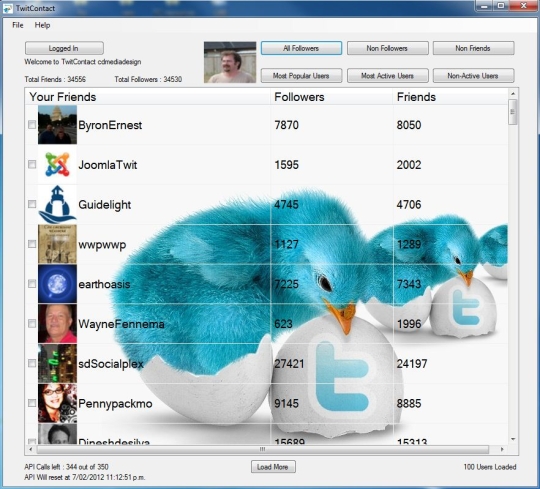View Most Popular Users
The width and height of the screenshot is (540, 489).
click(x=301, y=76)
